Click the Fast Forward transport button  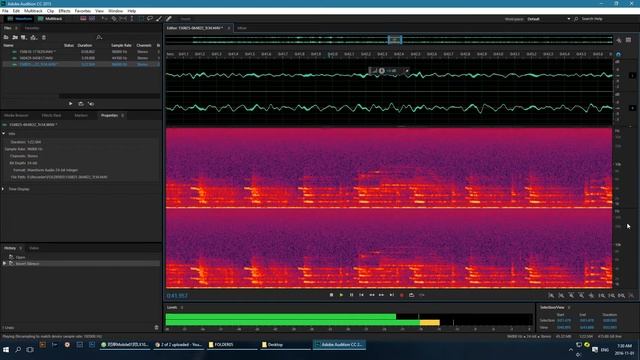[381, 295]
